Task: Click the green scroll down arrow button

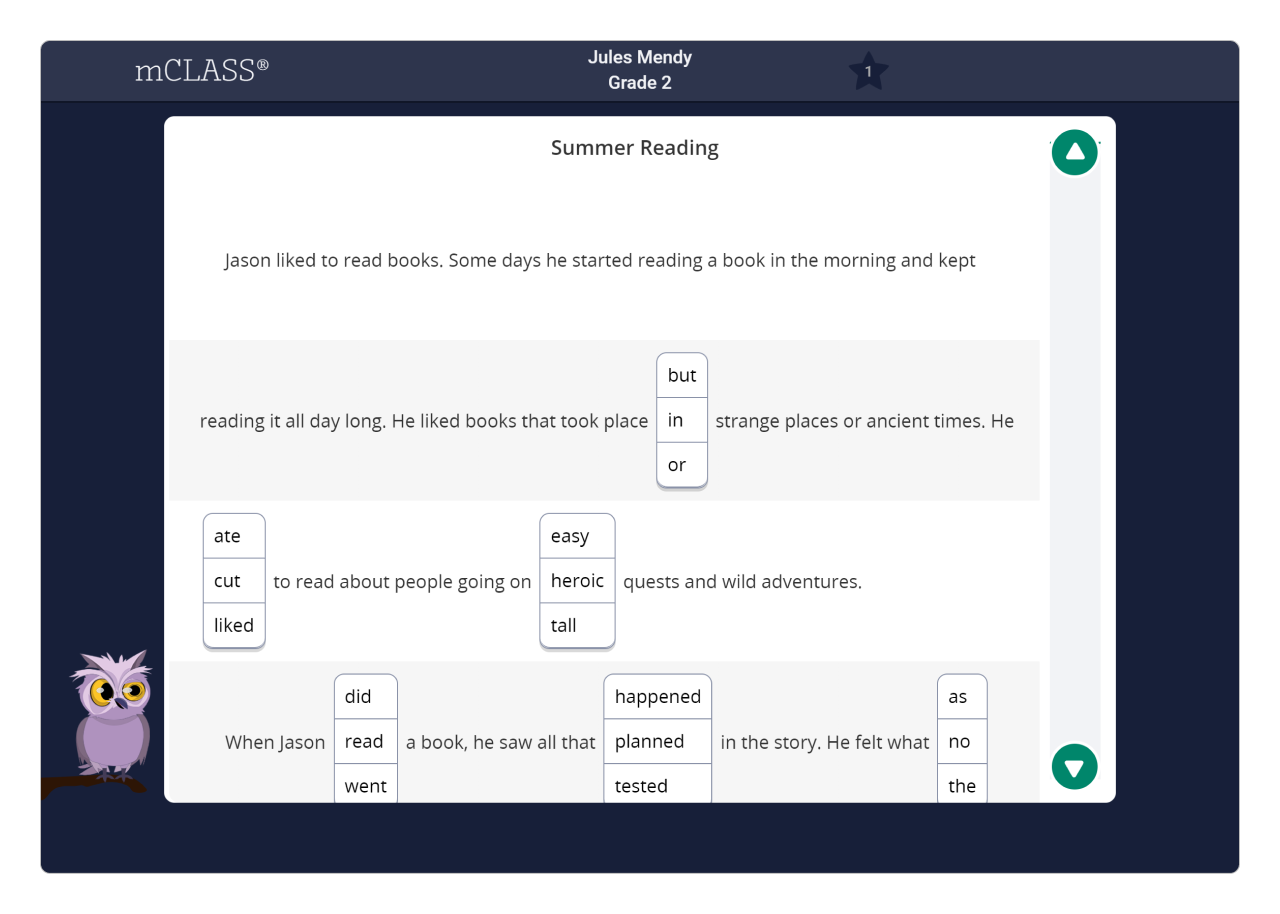Action: pyautogui.click(x=1075, y=767)
